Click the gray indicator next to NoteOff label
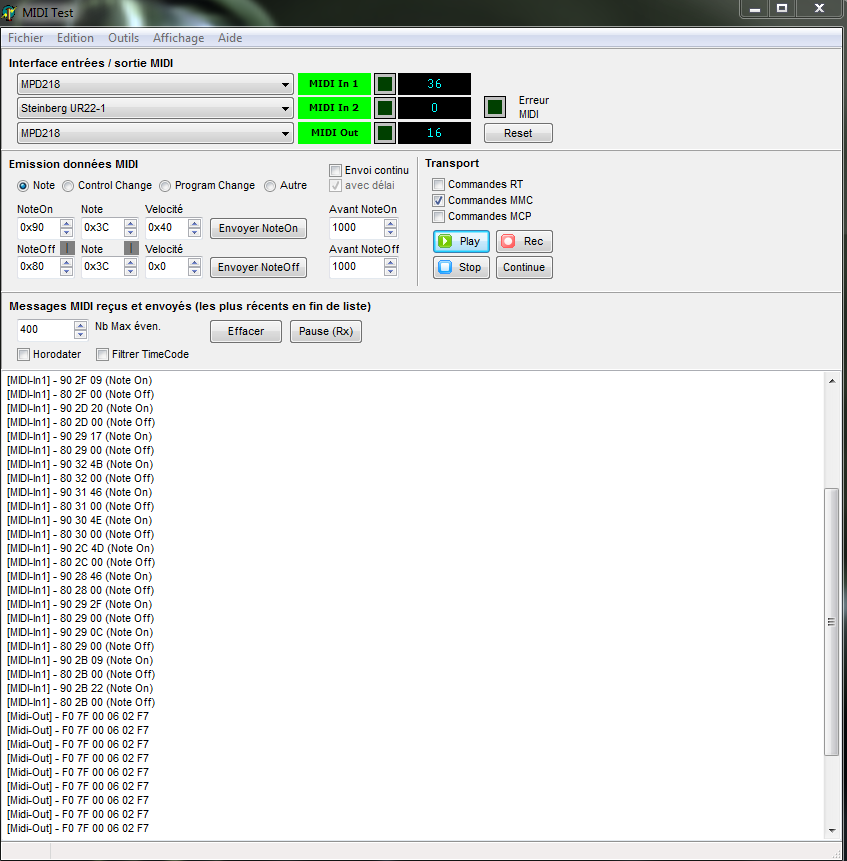This screenshot has width=847, height=861. tap(67, 248)
